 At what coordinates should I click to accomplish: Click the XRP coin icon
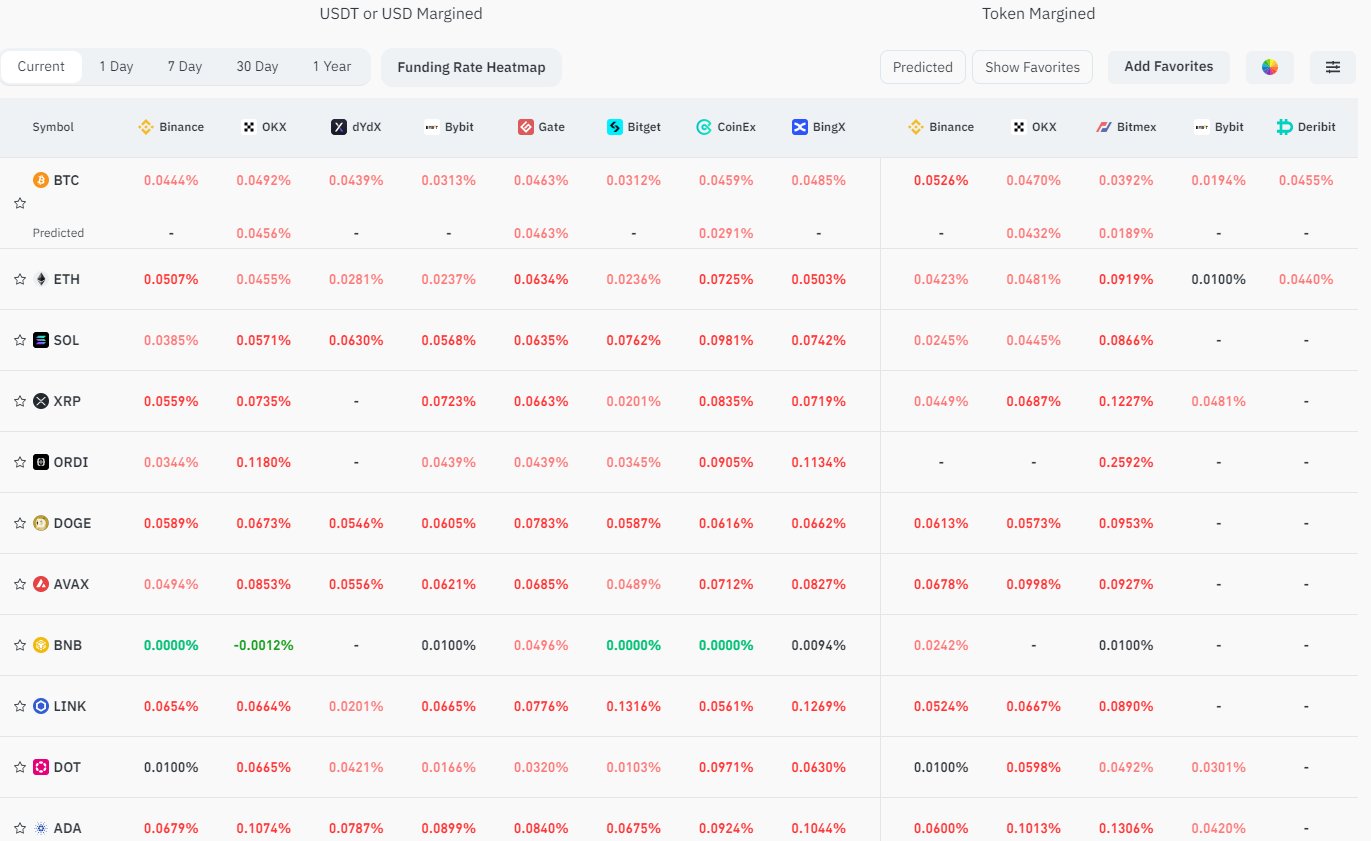41,401
